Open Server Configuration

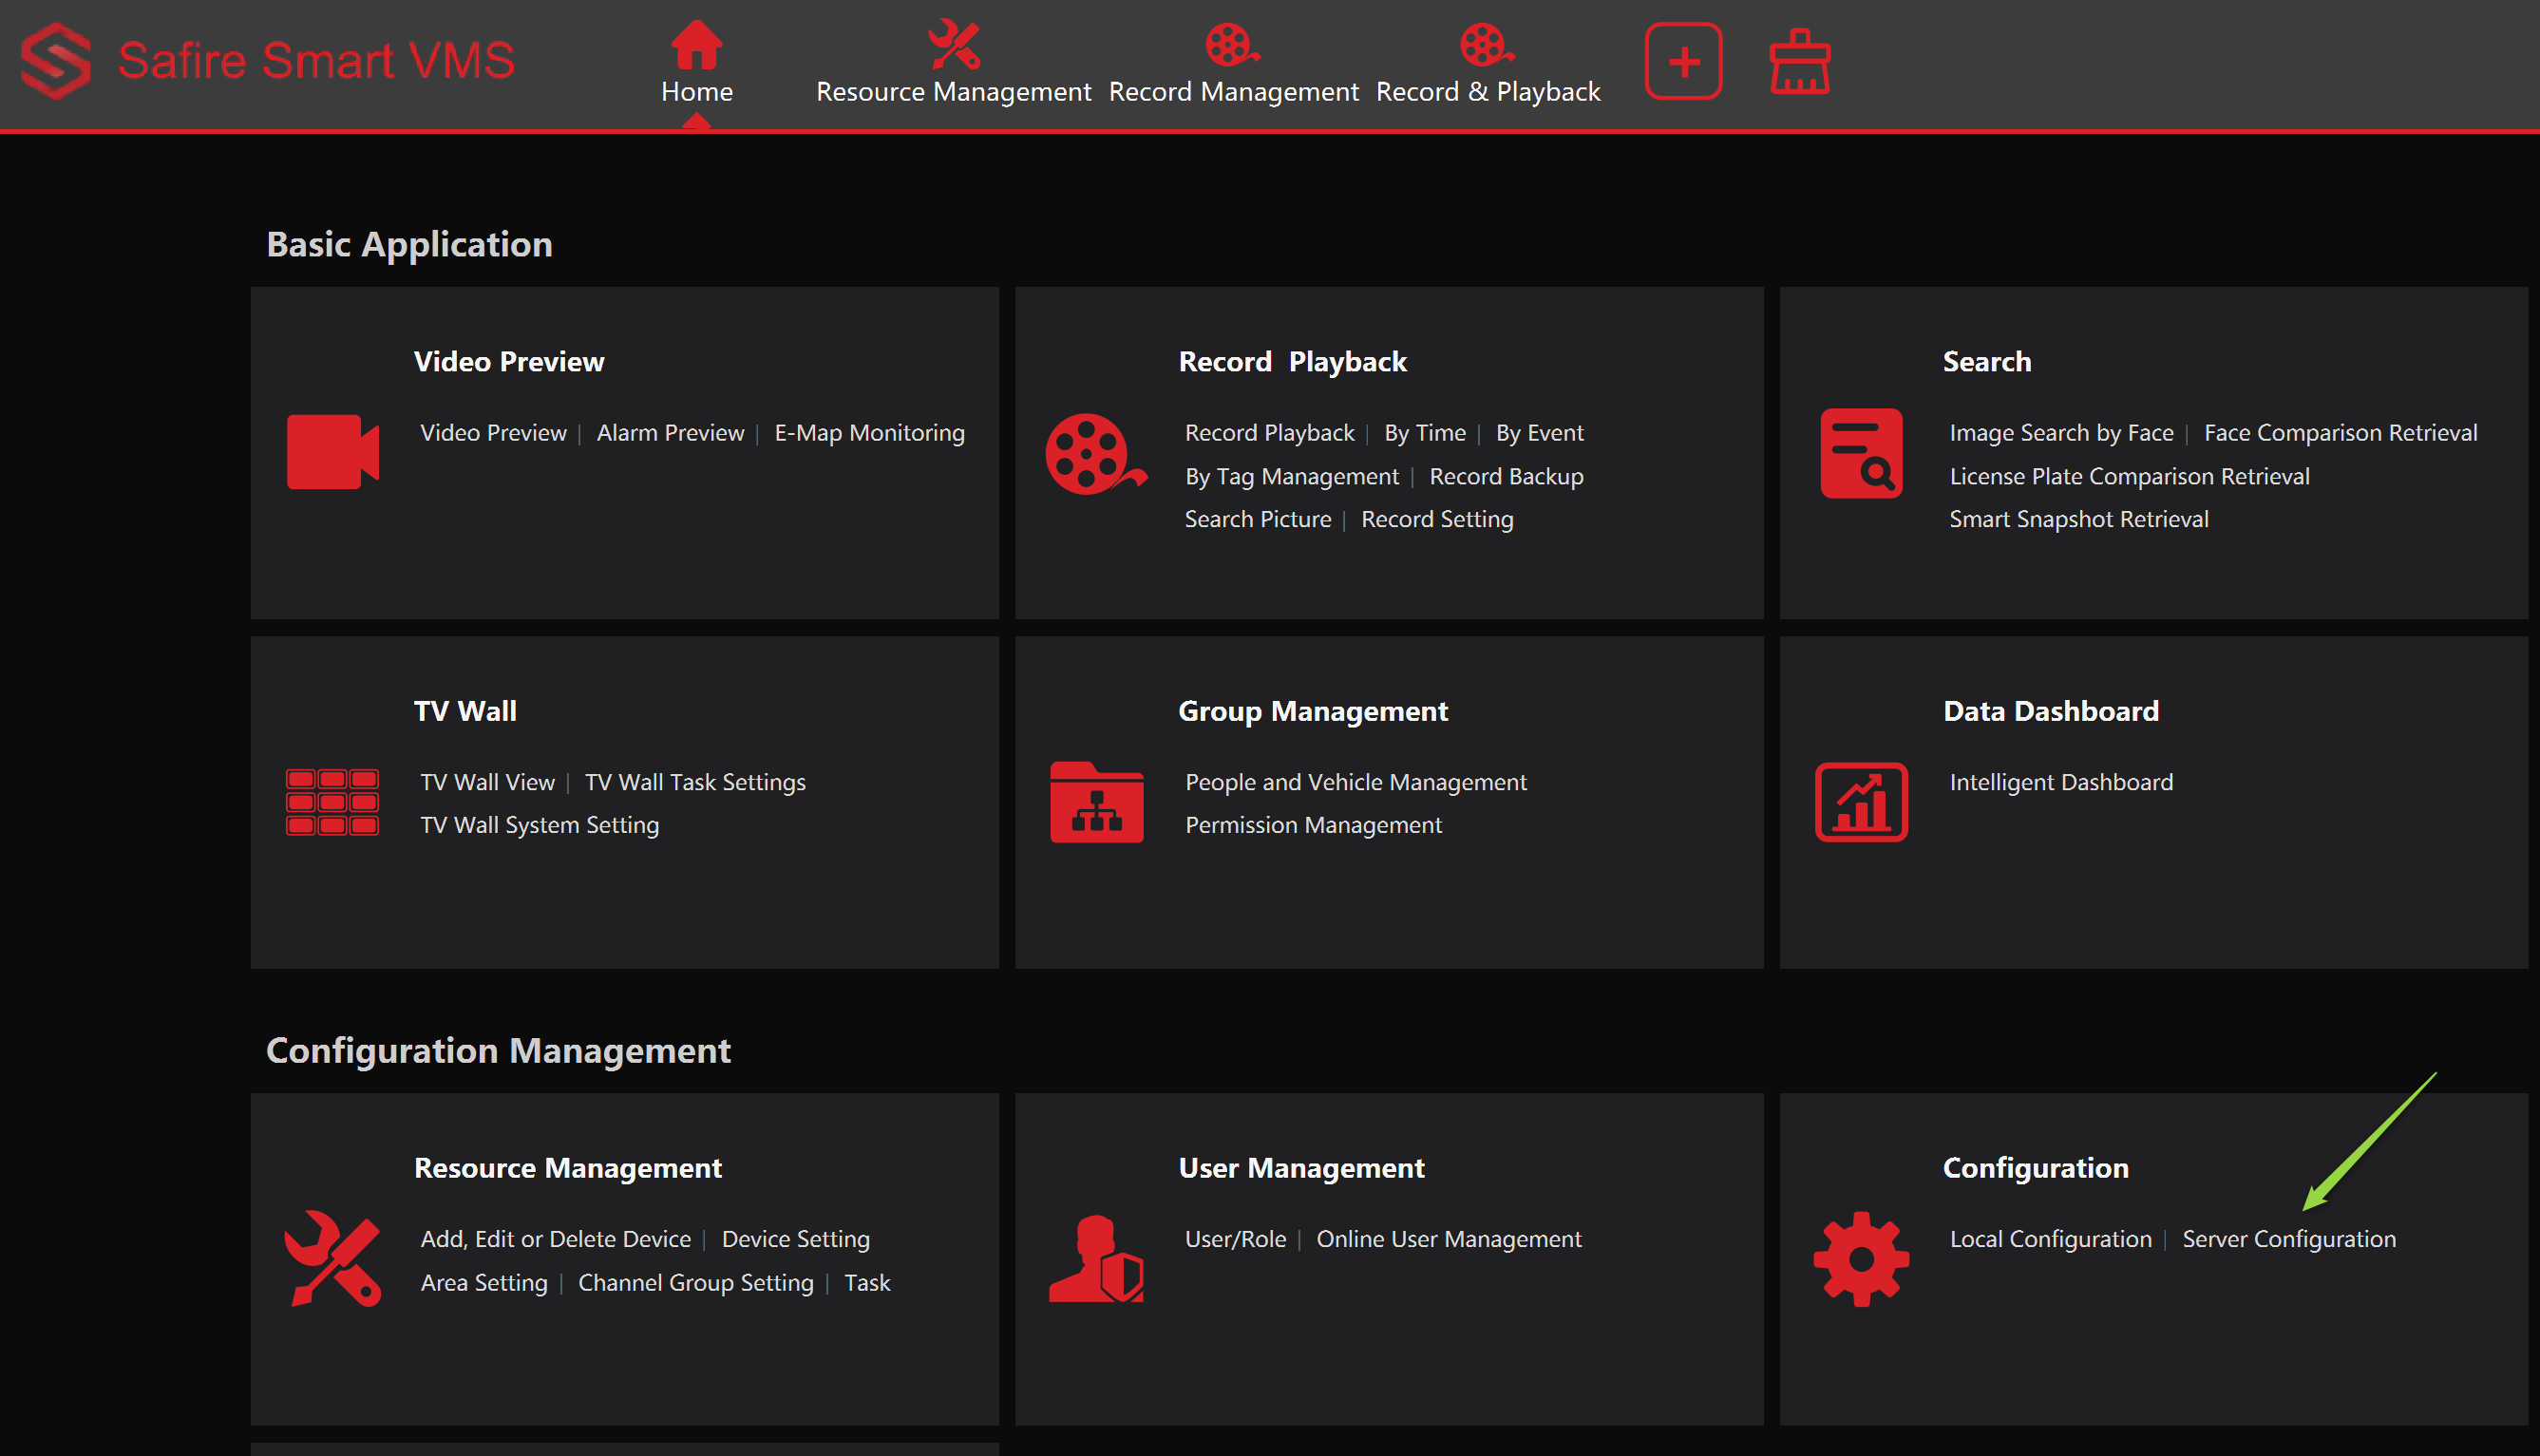[x=2288, y=1239]
